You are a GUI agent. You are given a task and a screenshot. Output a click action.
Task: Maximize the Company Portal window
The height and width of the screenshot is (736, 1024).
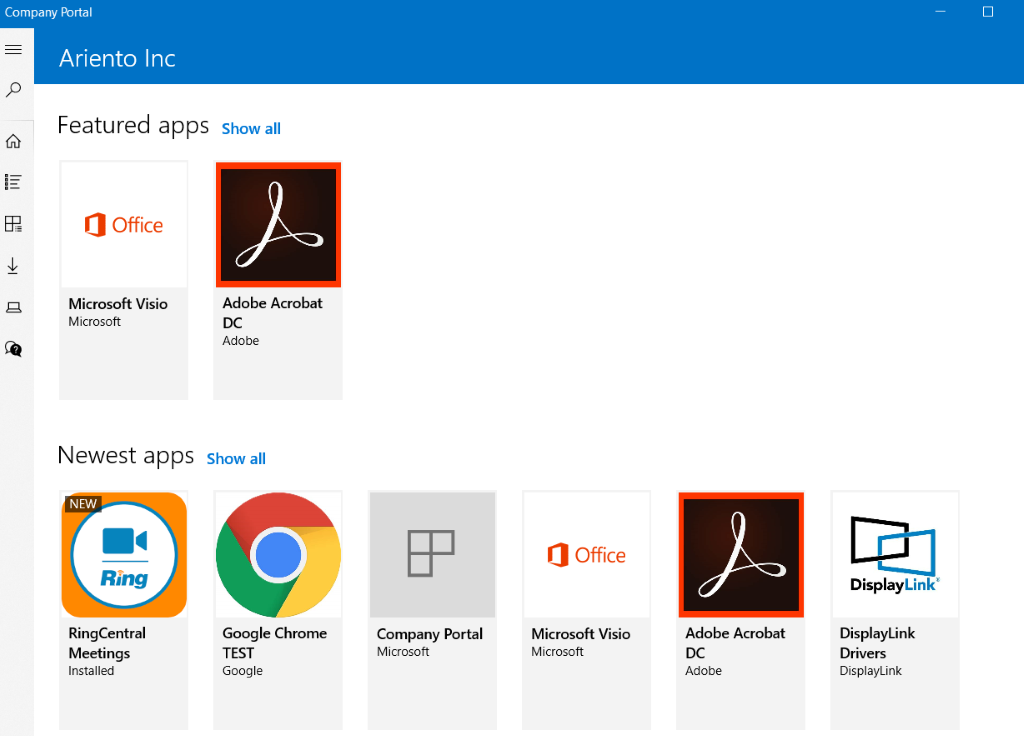[x=988, y=12]
